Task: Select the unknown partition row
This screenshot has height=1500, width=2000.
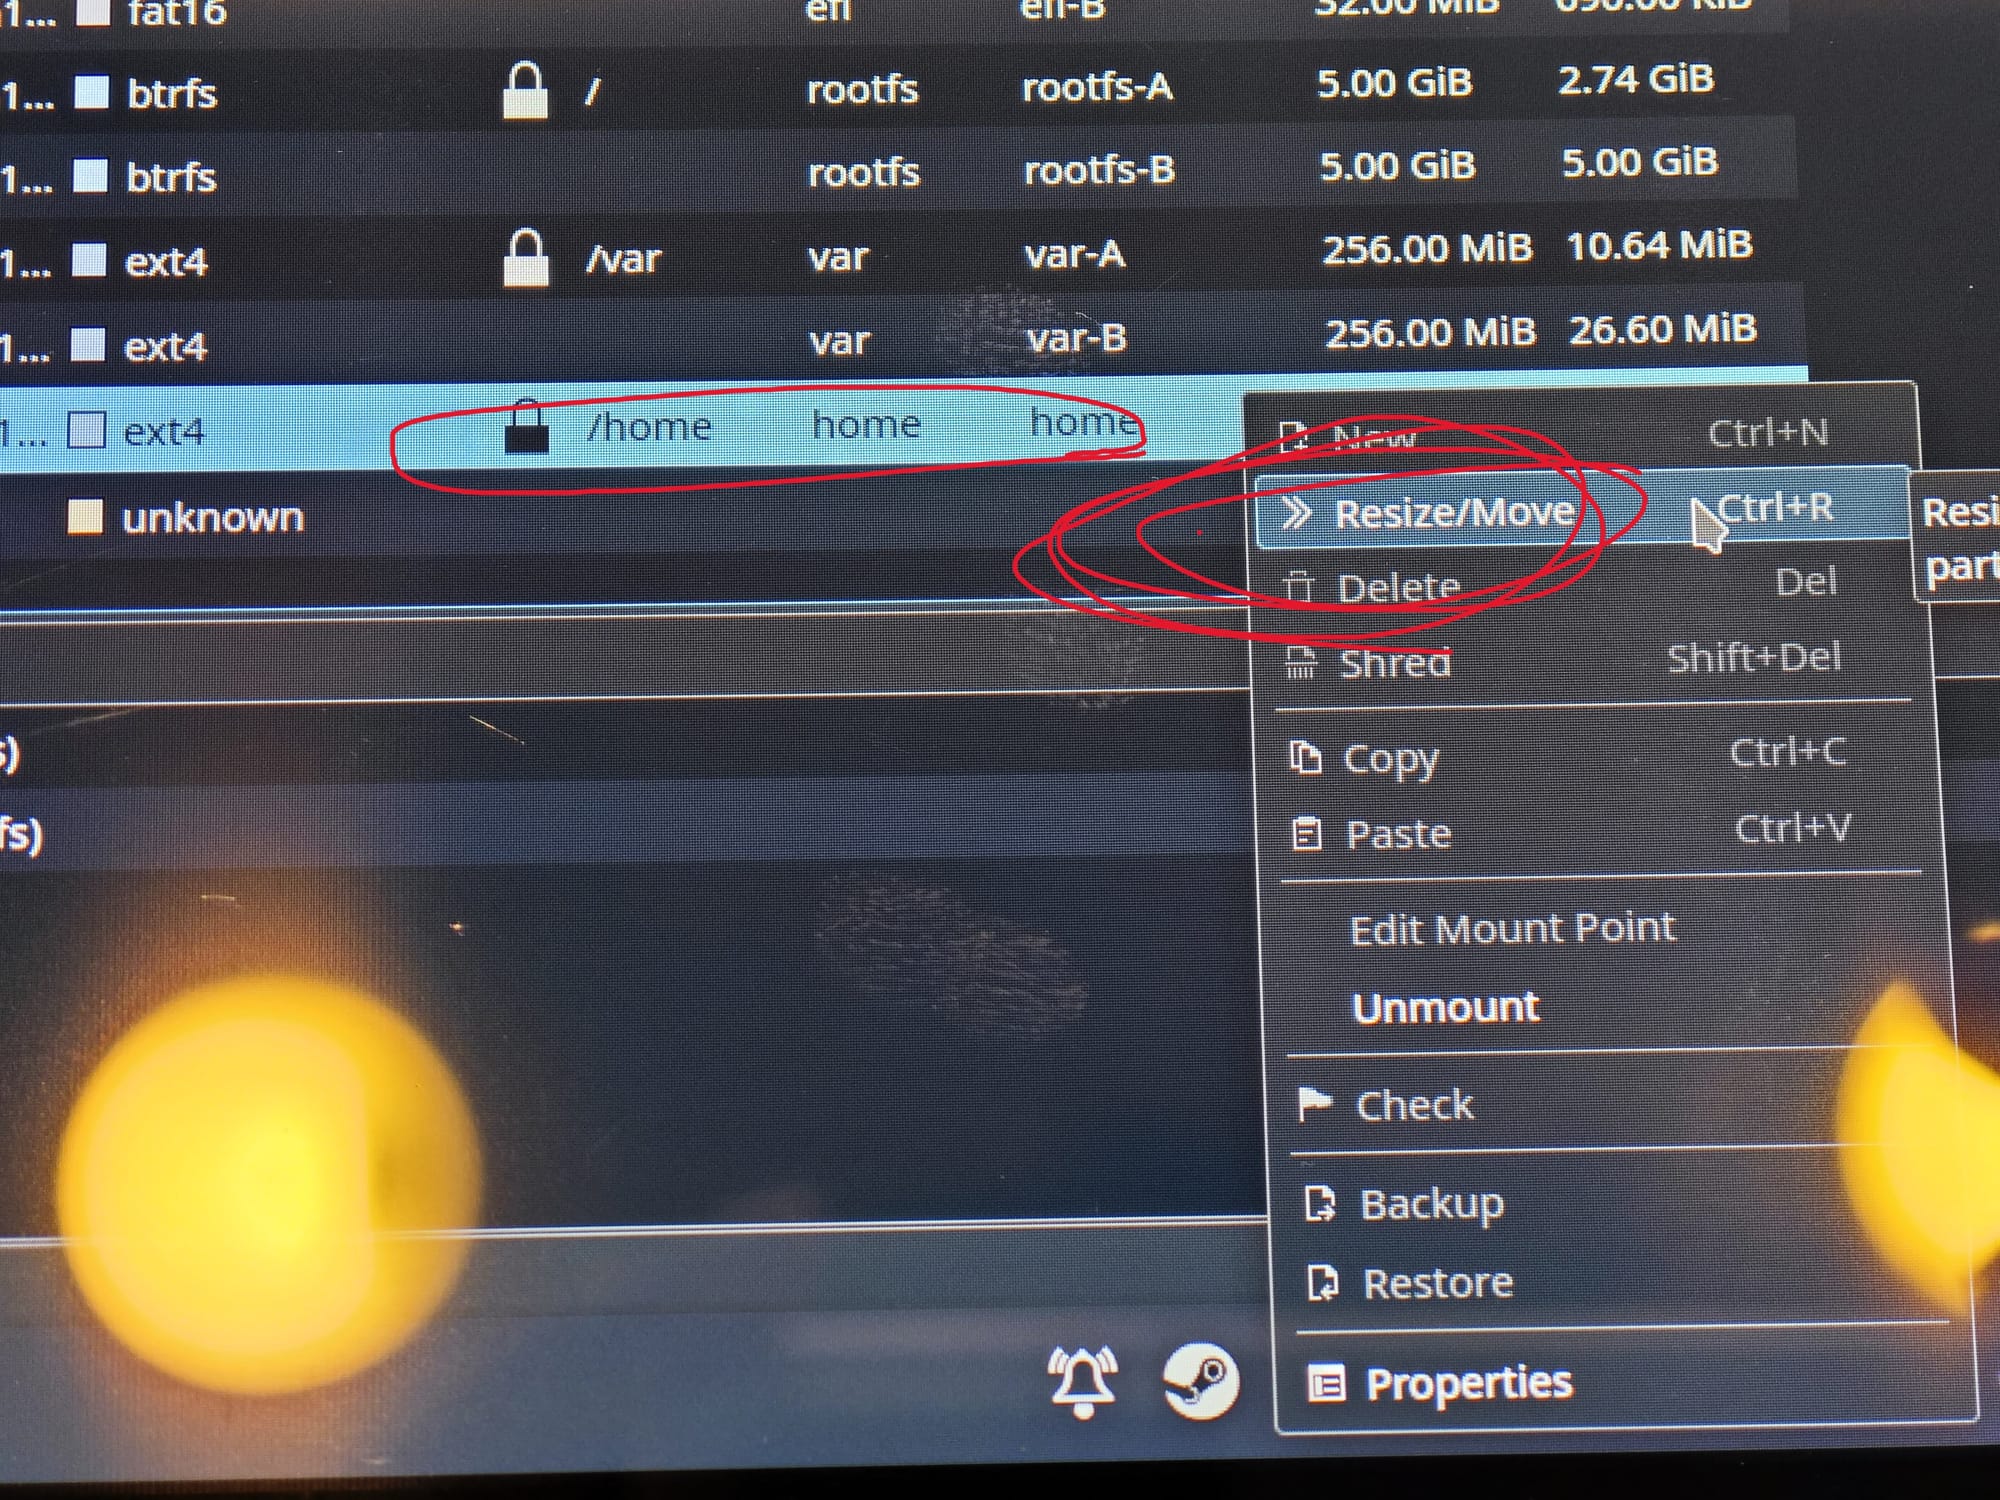Action: click(620, 517)
